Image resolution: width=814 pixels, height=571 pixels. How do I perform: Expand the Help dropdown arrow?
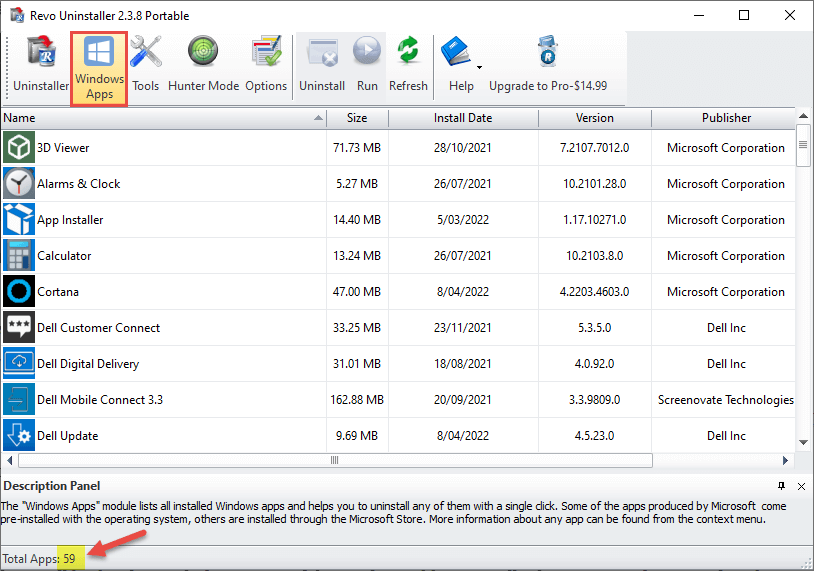point(479,67)
